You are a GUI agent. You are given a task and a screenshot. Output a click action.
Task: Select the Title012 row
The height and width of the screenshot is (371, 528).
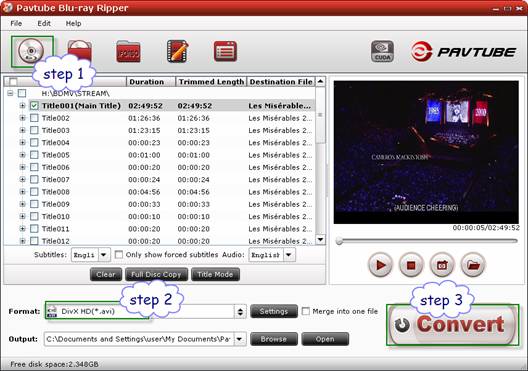pyautogui.click(x=160, y=241)
